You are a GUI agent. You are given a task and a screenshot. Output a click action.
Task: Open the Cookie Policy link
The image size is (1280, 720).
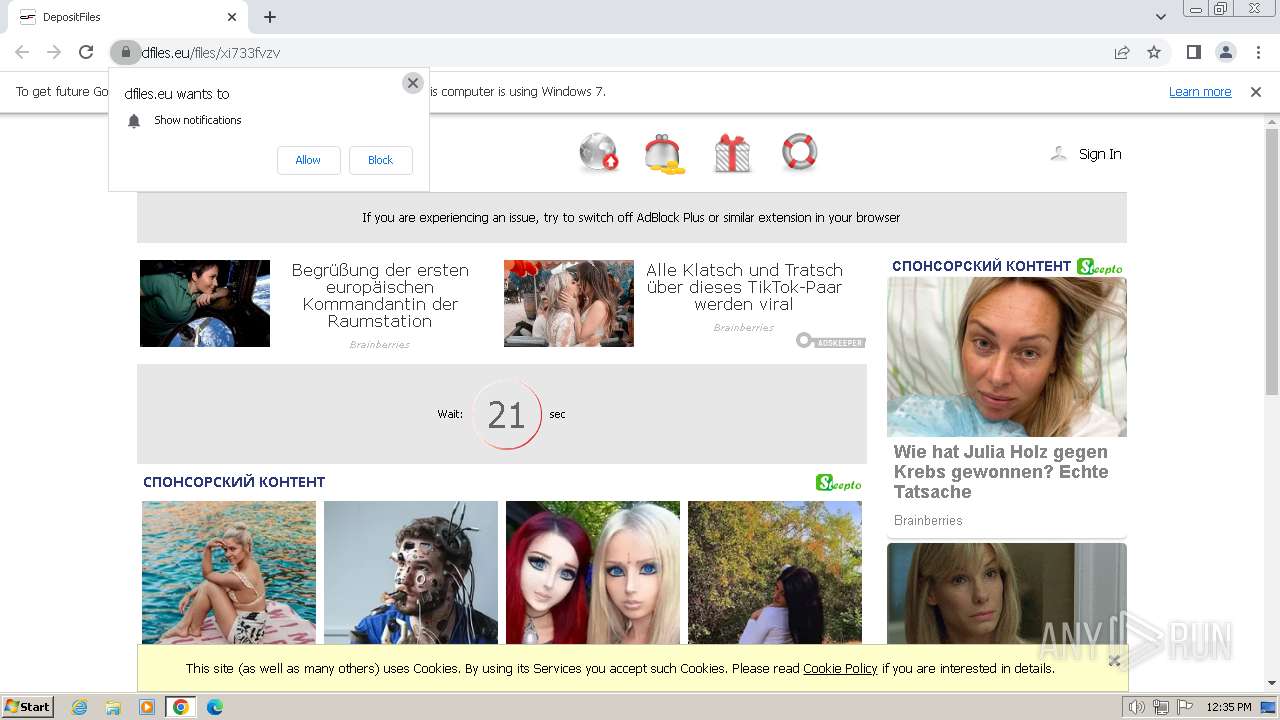click(x=840, y=668)
